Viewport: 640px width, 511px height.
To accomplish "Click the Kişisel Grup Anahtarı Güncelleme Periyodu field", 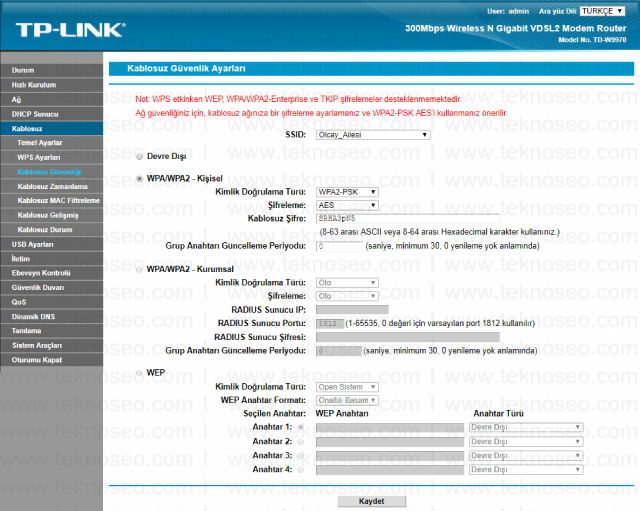I will (339, 247).
